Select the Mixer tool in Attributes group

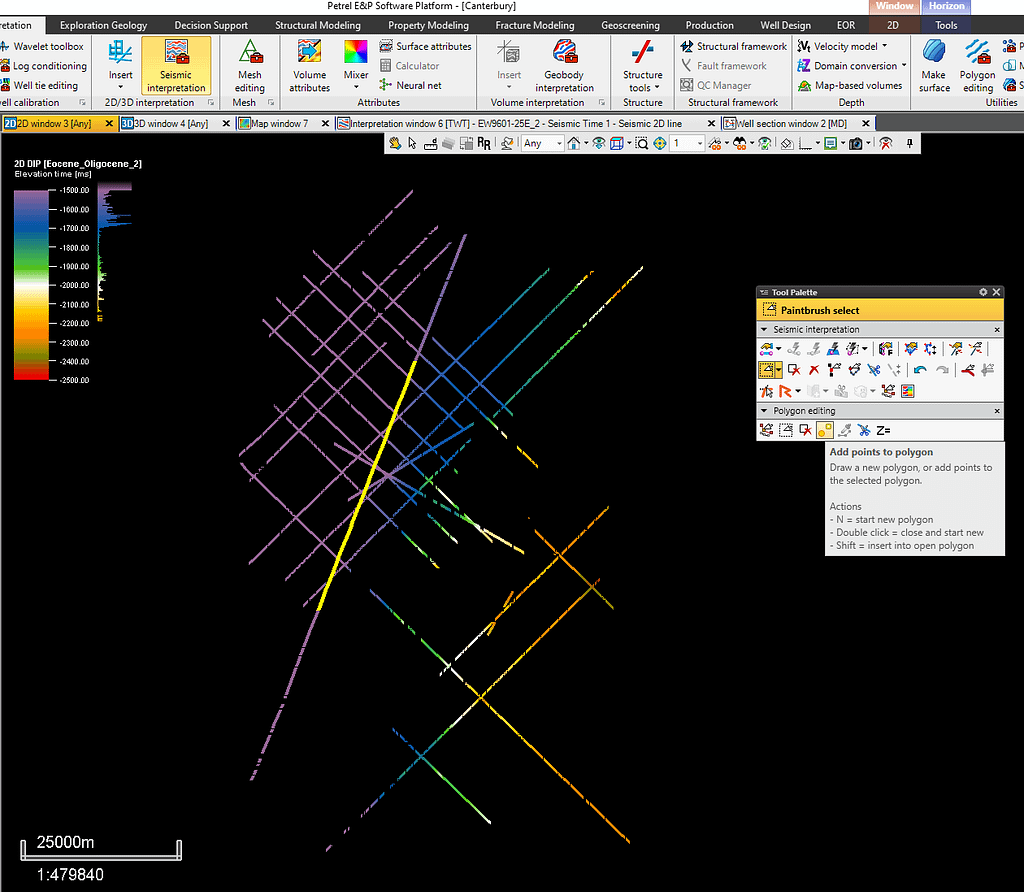356,62
